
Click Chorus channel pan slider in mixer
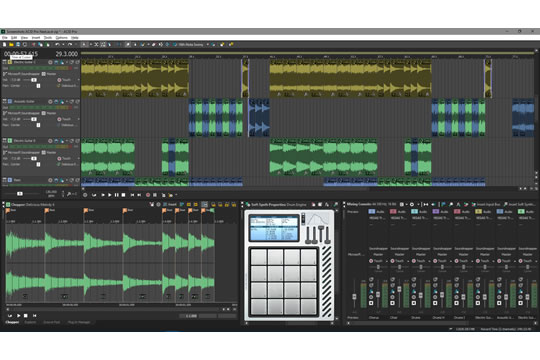click(x=378, y=267)
